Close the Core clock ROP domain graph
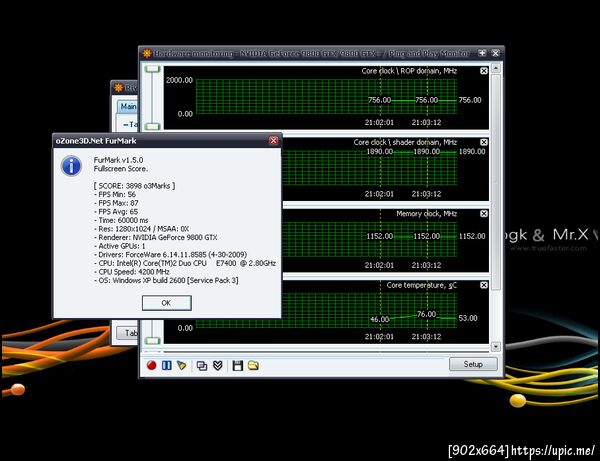Viewport: 600px width, 461px height. pos(484,71)
